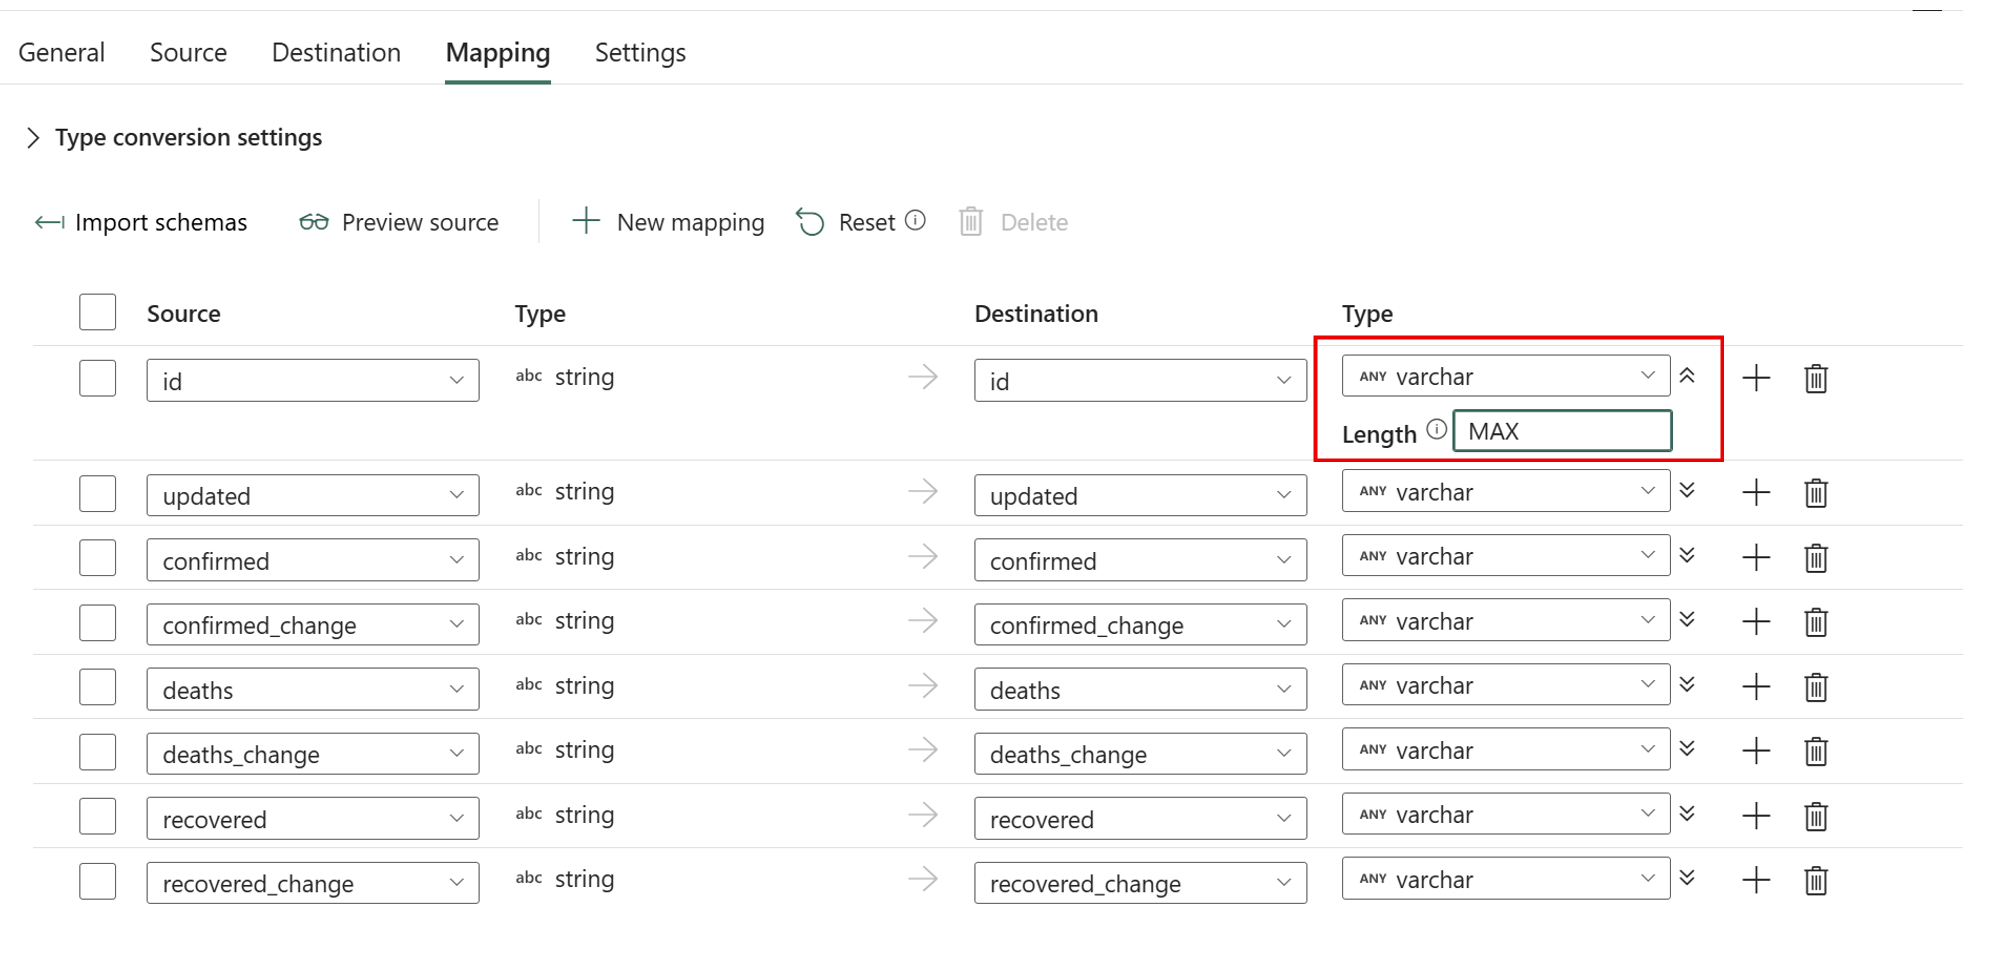Select all mappings with the header checkbox
Screen dimensions: 1989x953
click(x=97, y=311)
